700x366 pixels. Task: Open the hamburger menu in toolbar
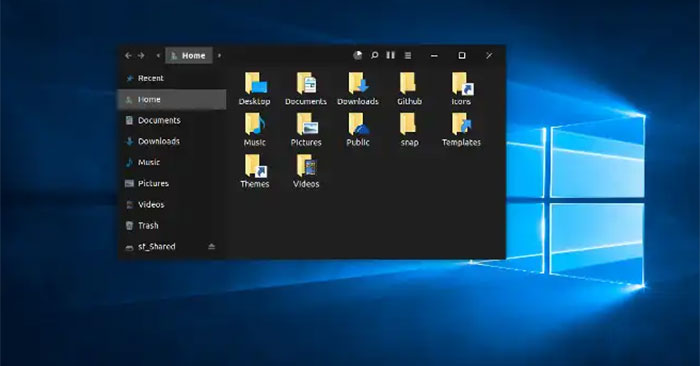(x=408, y=55)
